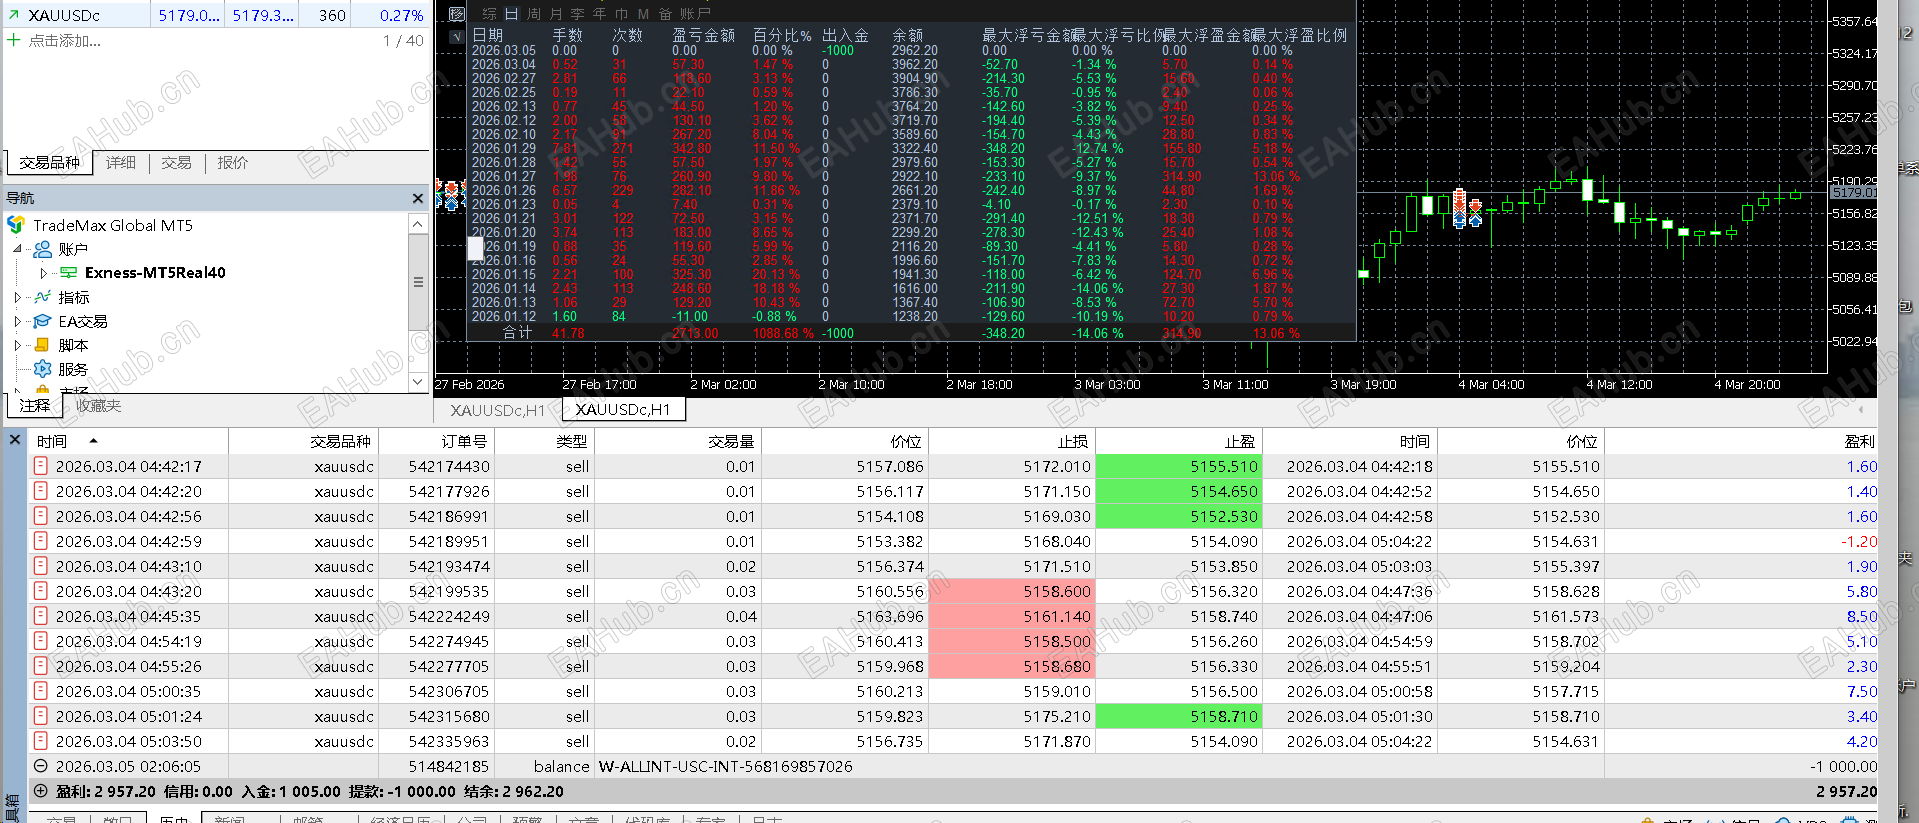Screen dimensions: 1919x823
Task: Expand the 脚本 tree node
Action: pos(17,345)
